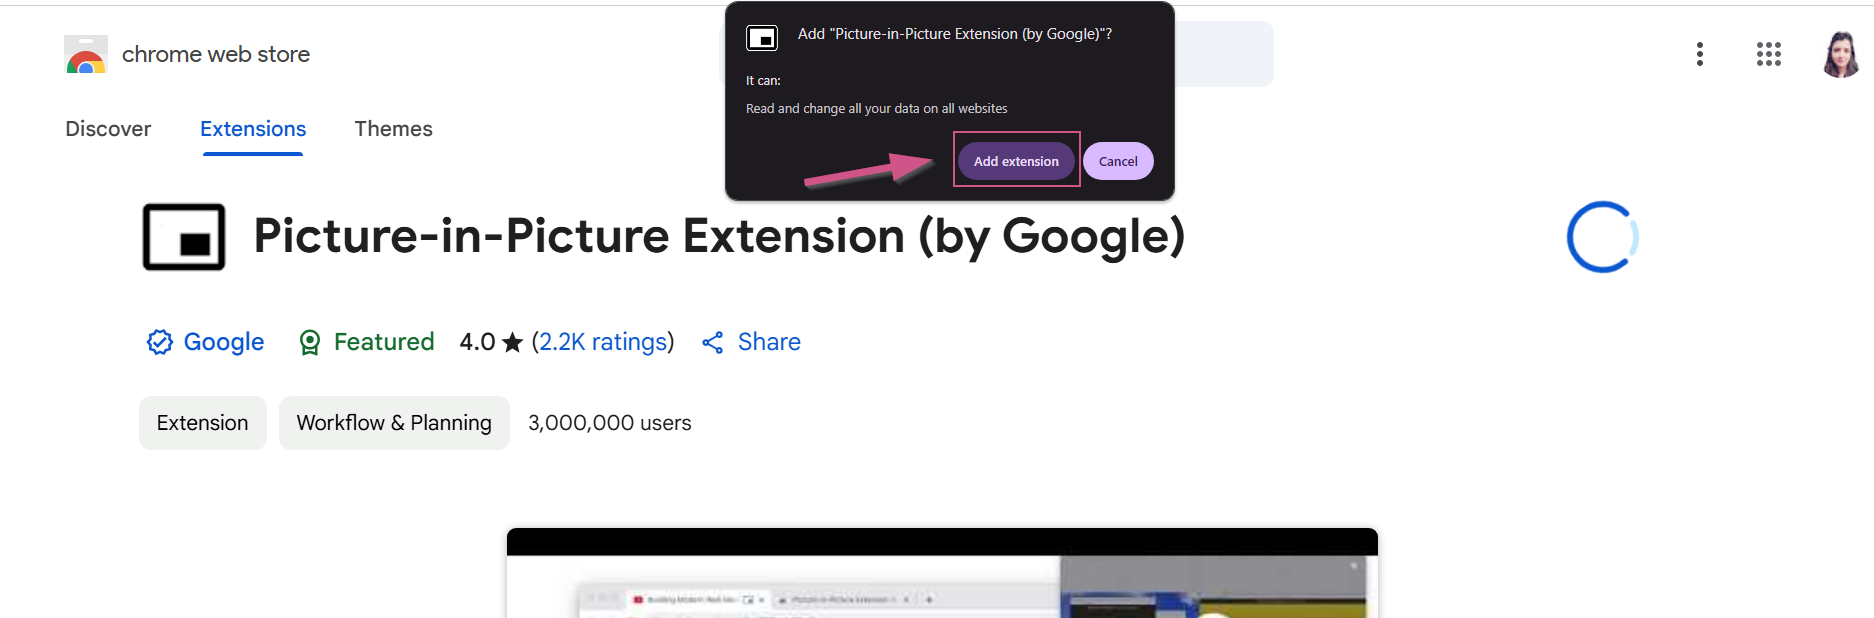Click the "It can:" label in the dialog
The height and width of the screenshot is (618, 1874).
point(763,81)
